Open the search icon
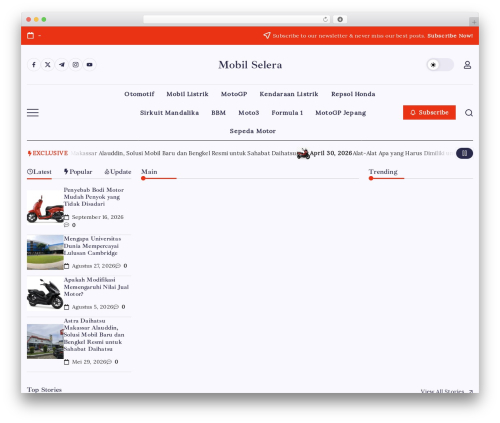500x423 pixels. [469, 113]
